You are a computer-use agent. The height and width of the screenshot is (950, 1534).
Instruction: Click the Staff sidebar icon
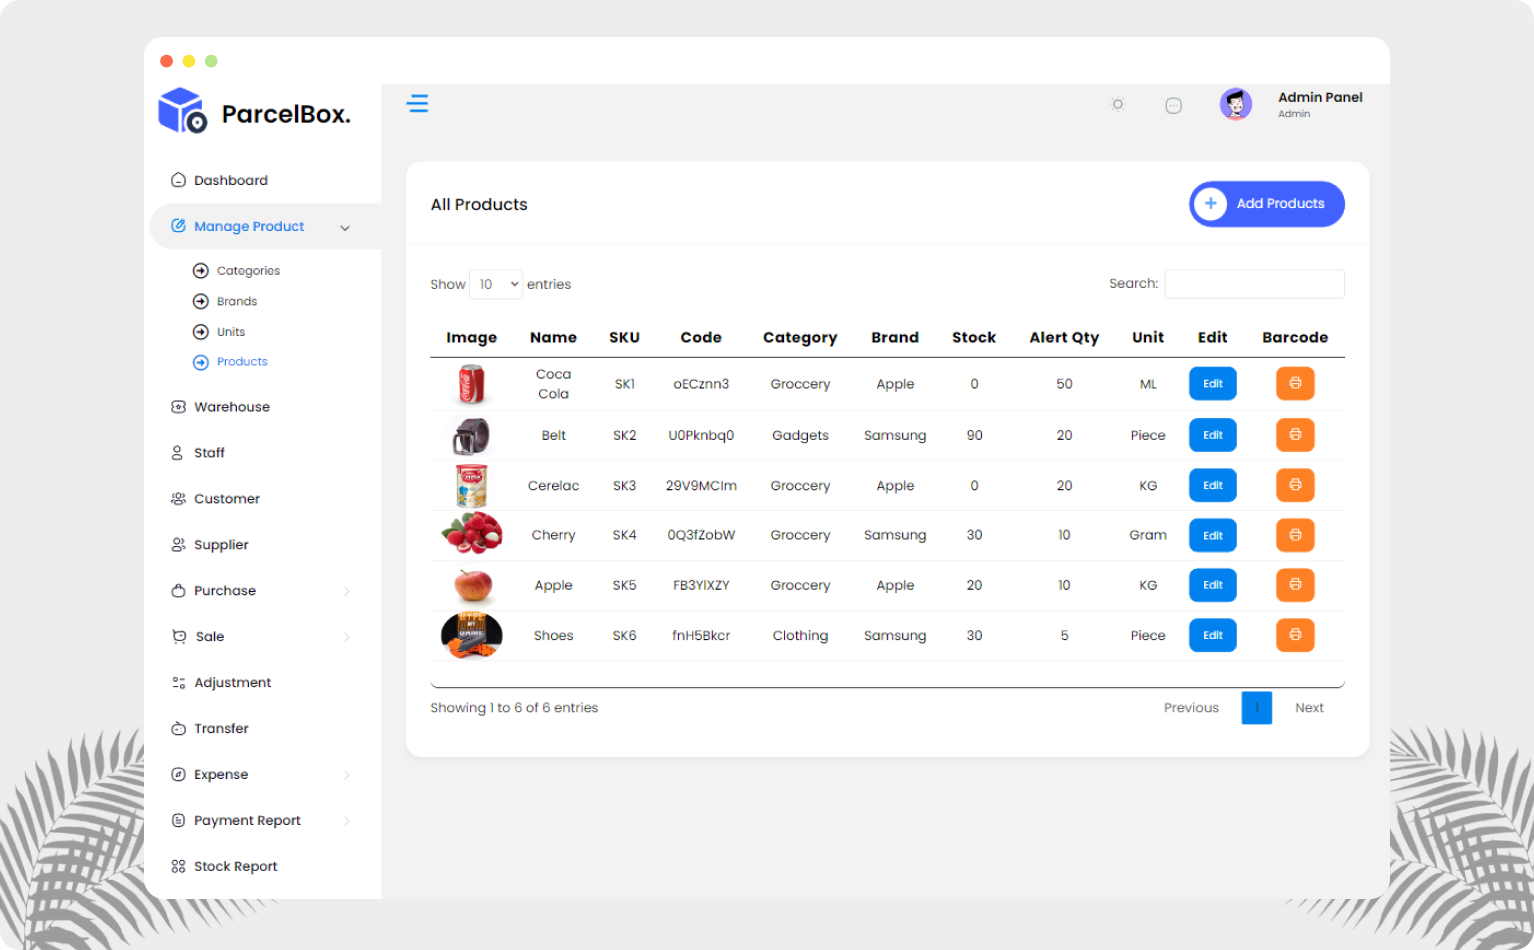point(176,452)
